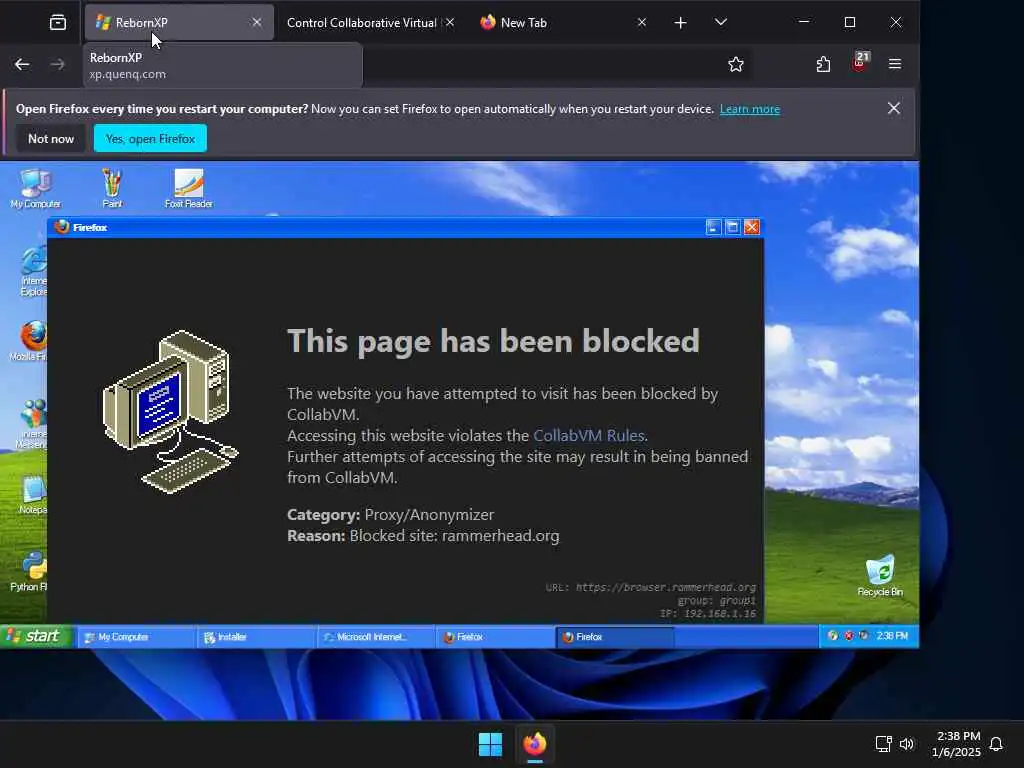
Task: Click the Not now button
Action: click(x=51, y=138)
